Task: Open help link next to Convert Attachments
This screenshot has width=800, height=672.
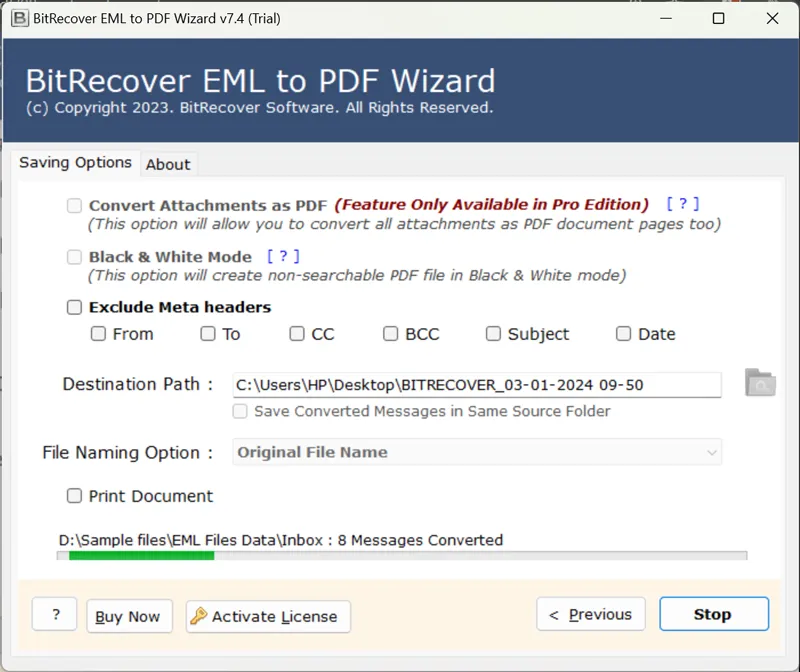Action: pyautogui.click(x=683, y=204)
